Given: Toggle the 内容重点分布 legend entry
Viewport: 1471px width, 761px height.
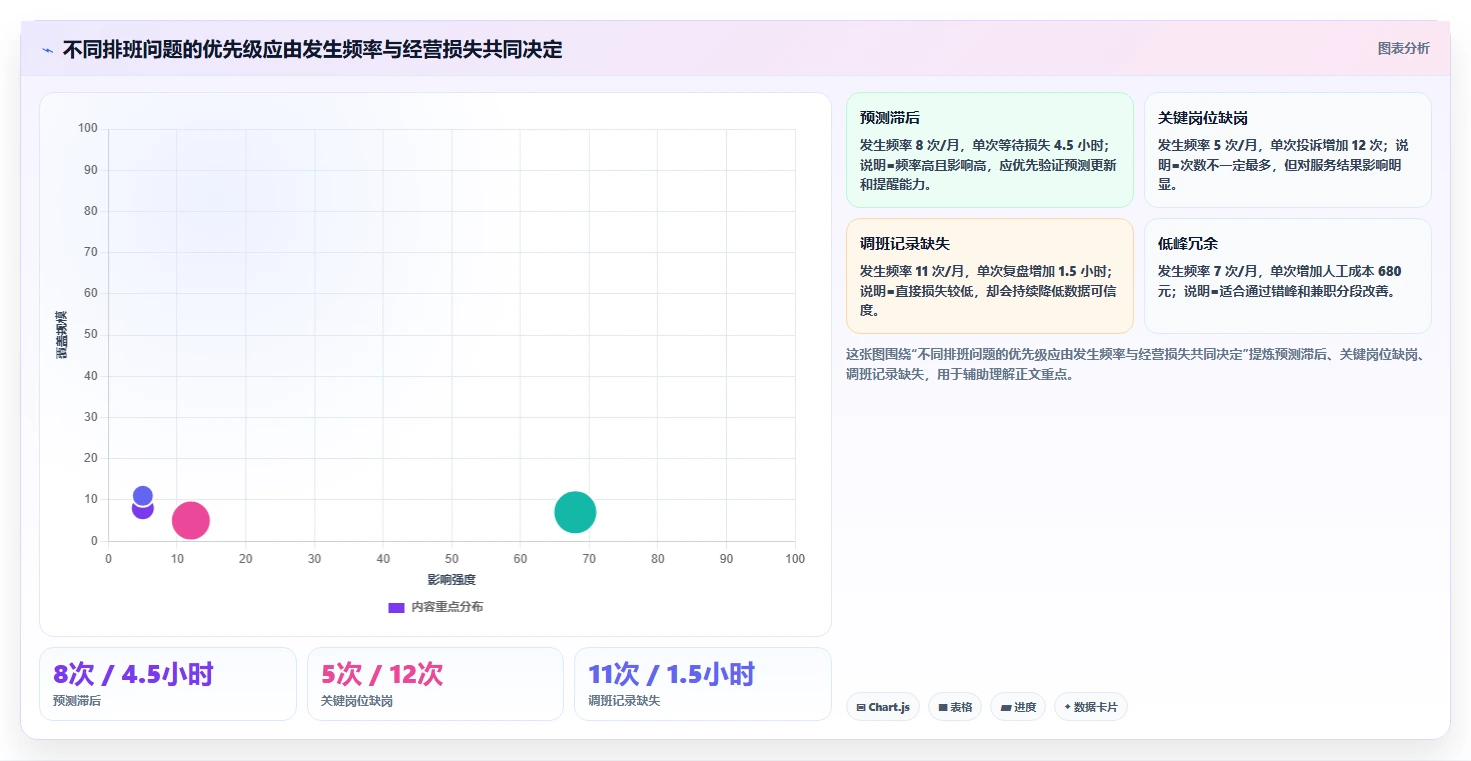Looking at the screenshot, I should 435,607.
